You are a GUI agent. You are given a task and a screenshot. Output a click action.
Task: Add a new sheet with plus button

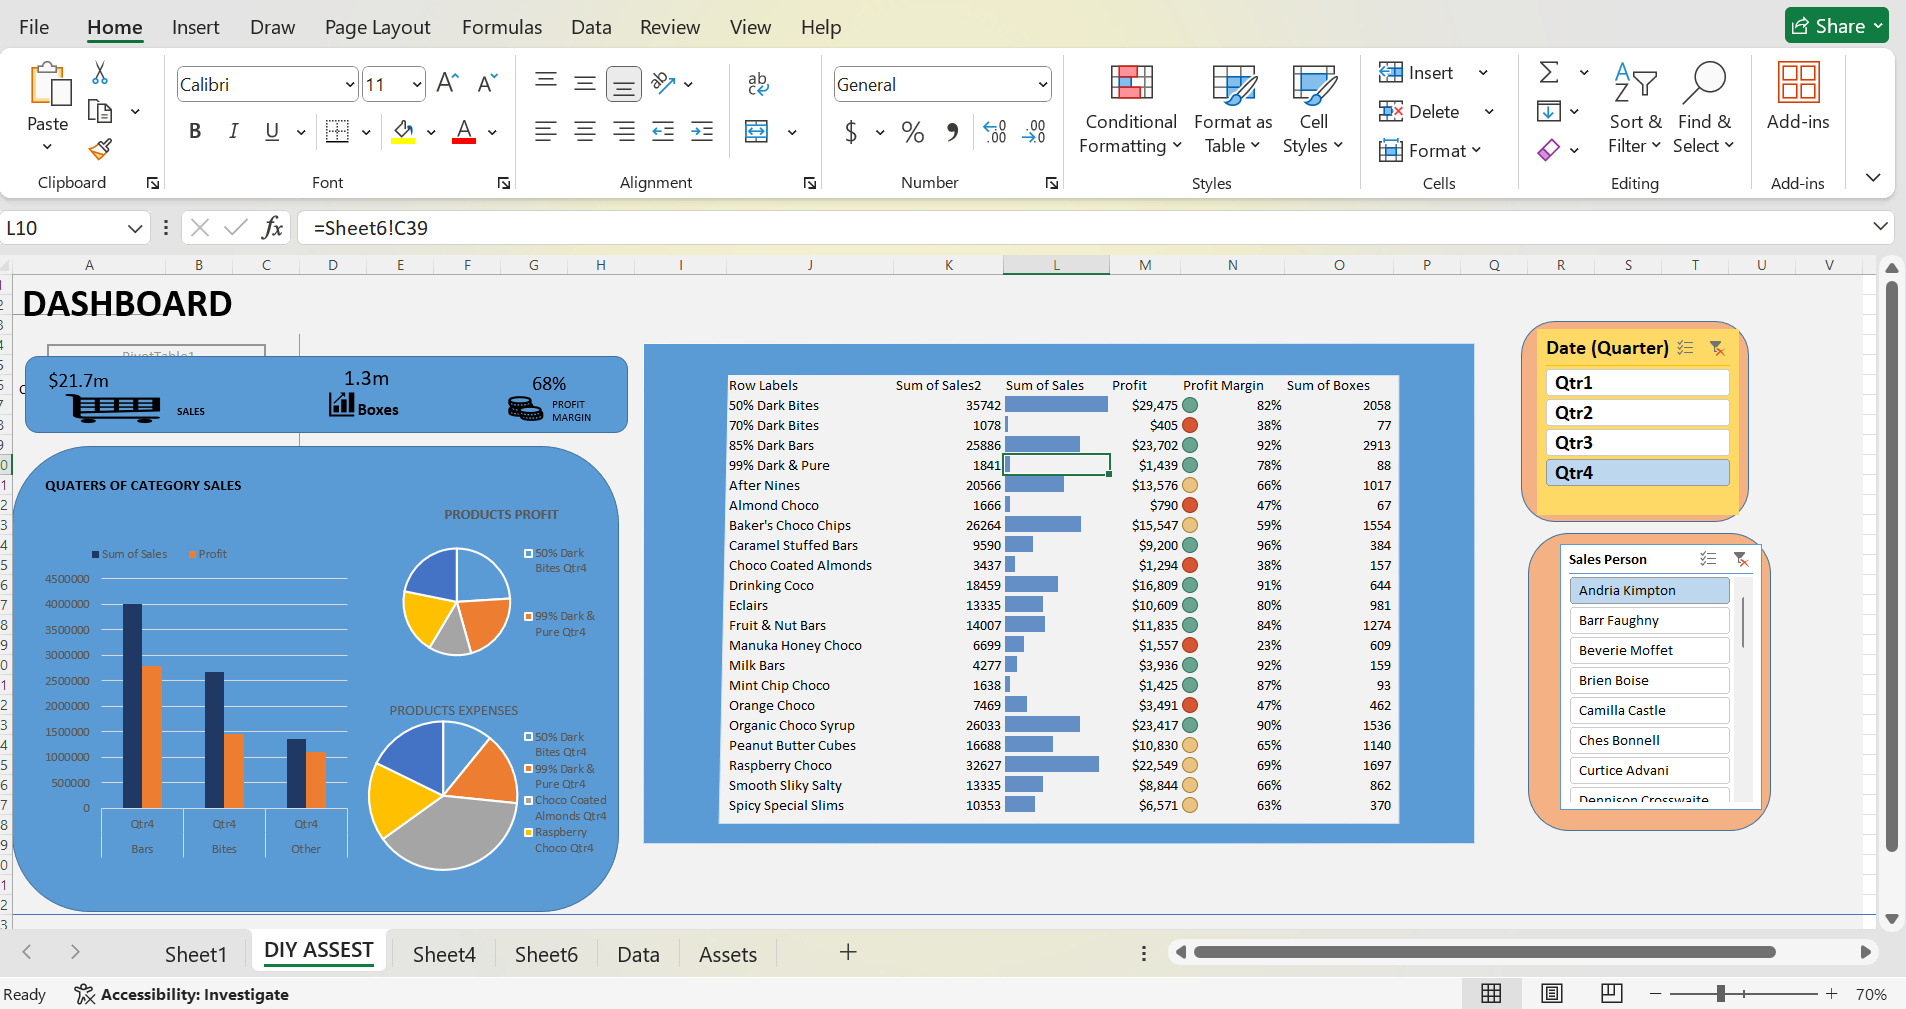(848, 952)
